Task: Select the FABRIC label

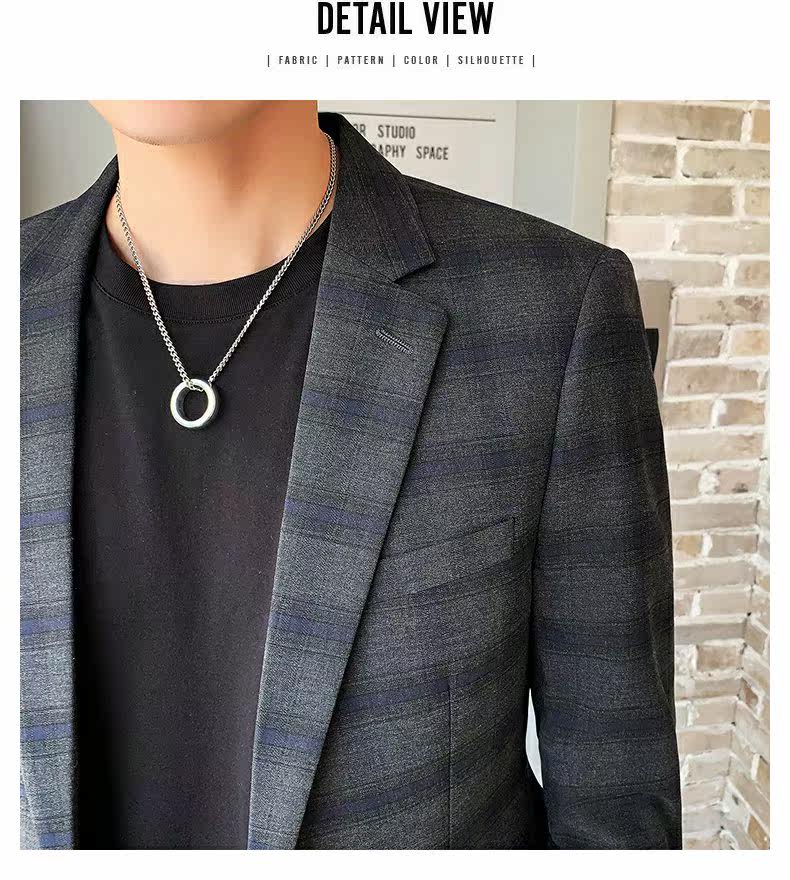Action: [298, 60]
